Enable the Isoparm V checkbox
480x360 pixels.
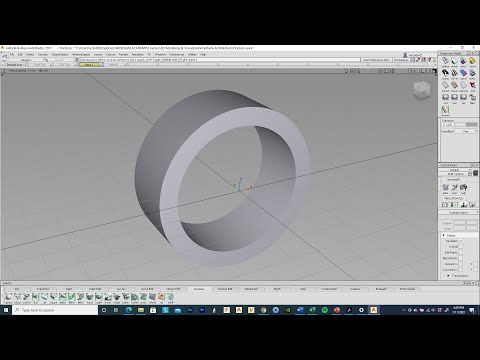pyautogui.click(x=475, y=264)
